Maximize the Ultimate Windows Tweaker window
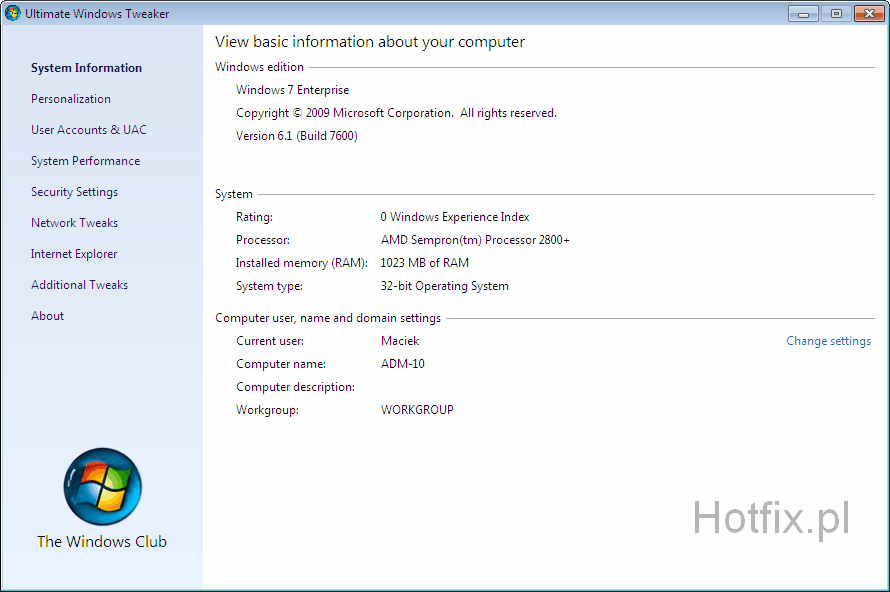Image resolution: width=890 pixels, height=592 pixels. coord(835,14)
